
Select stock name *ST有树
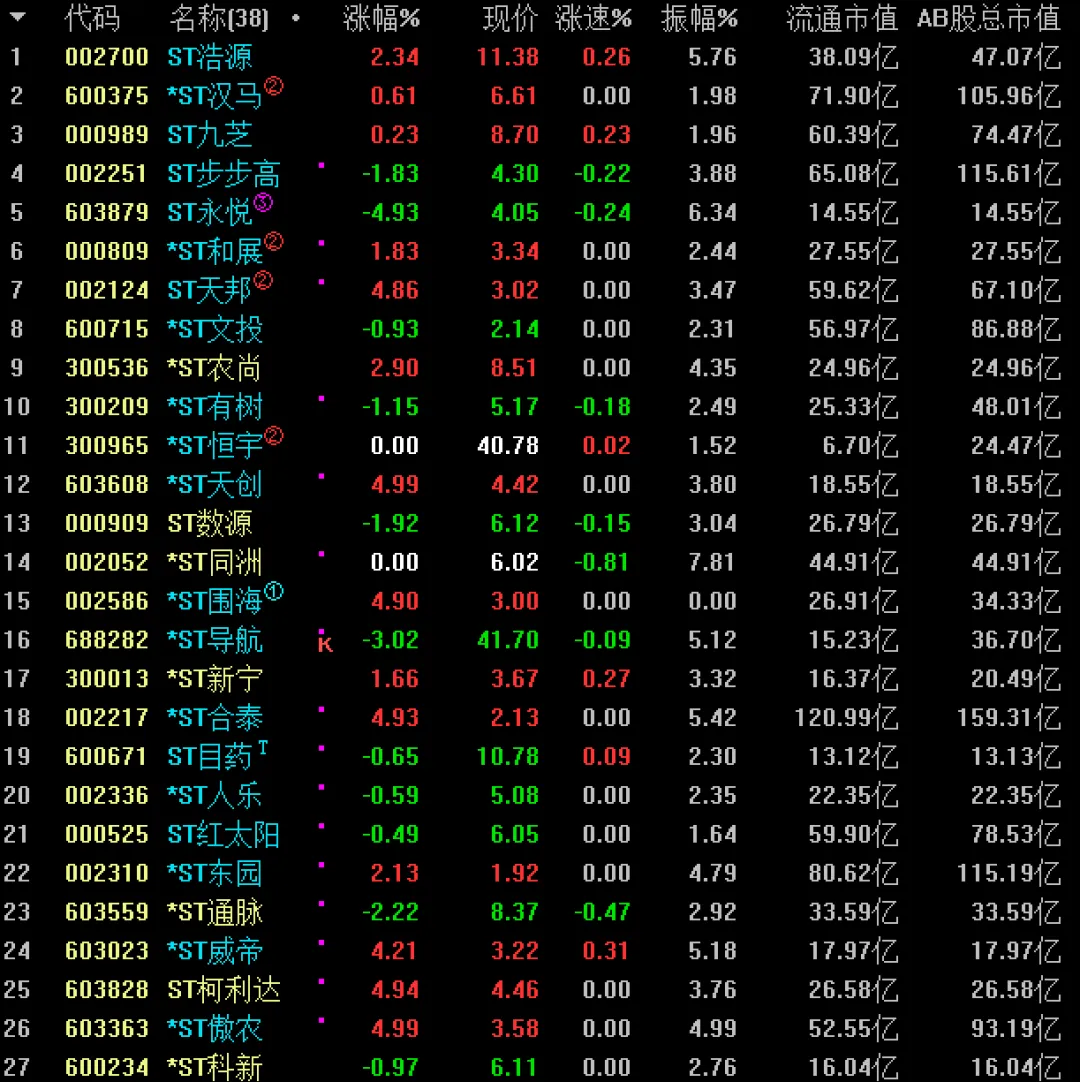(215, 407)
